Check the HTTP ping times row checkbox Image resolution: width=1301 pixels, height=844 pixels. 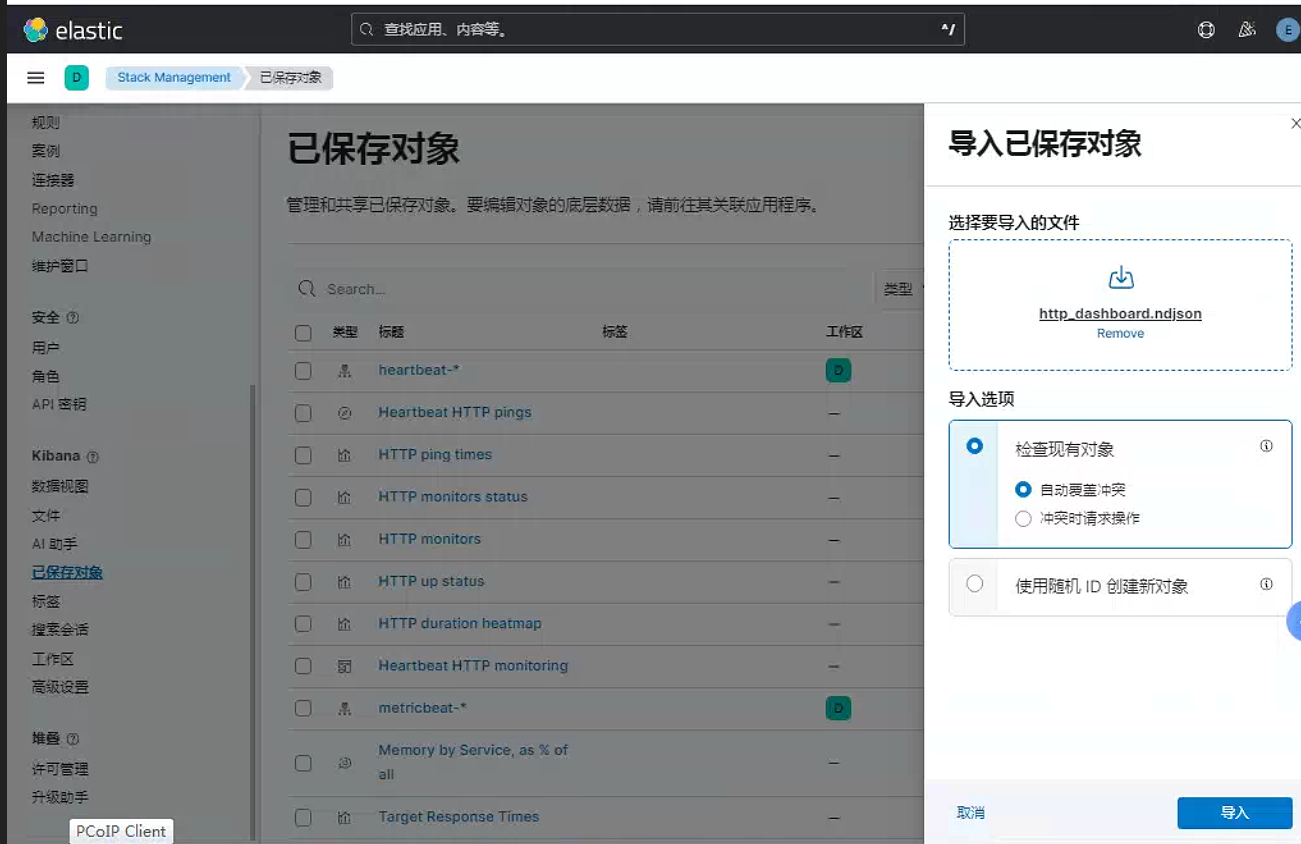coord(303,456)
